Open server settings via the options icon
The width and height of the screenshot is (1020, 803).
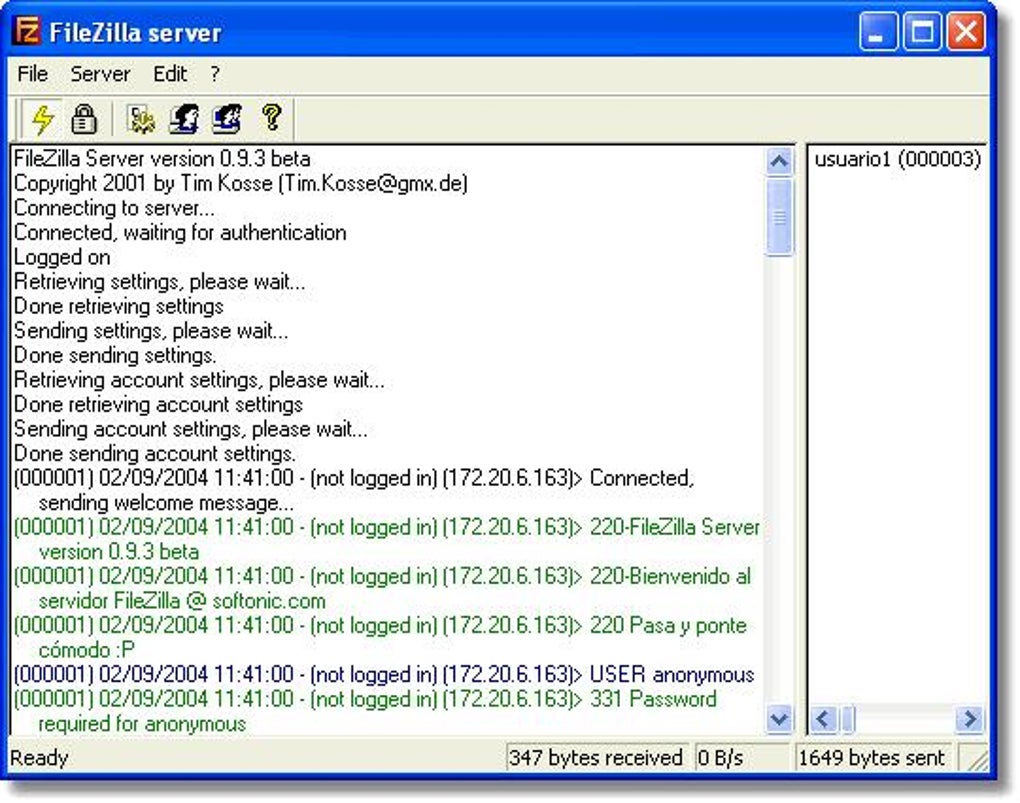pyautogui.click(x=142, y=119)
